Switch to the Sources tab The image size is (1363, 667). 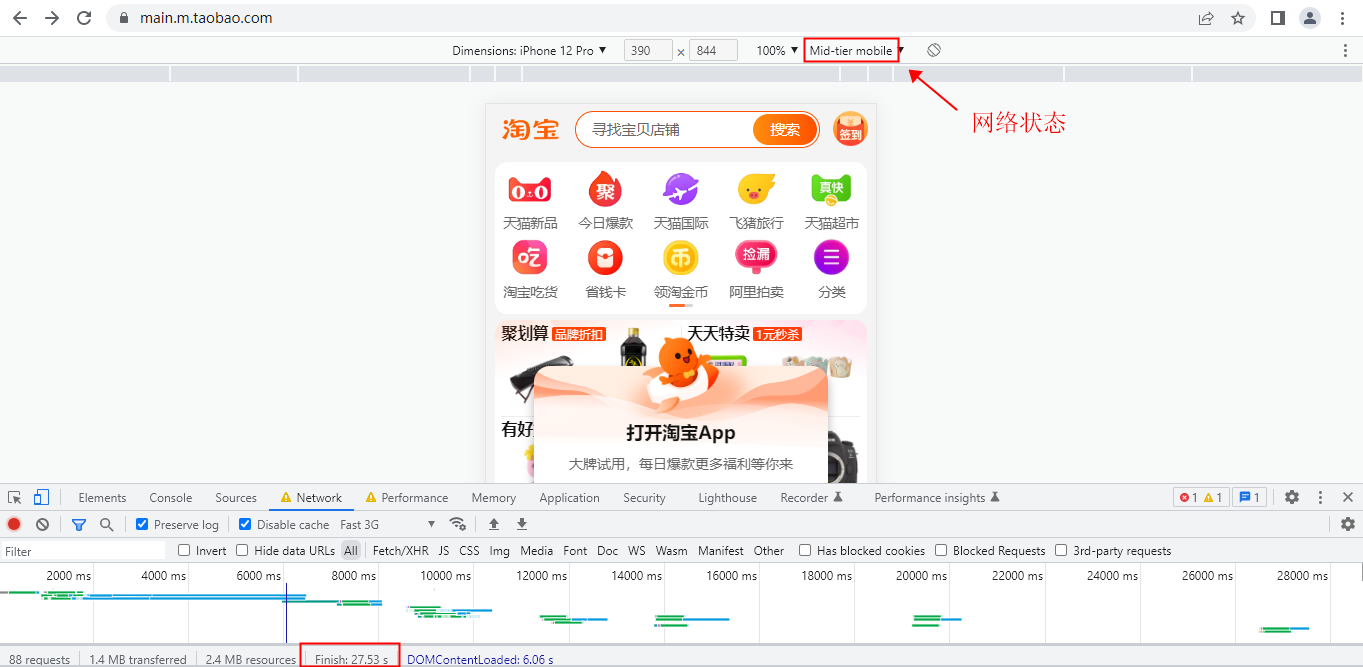236,497
